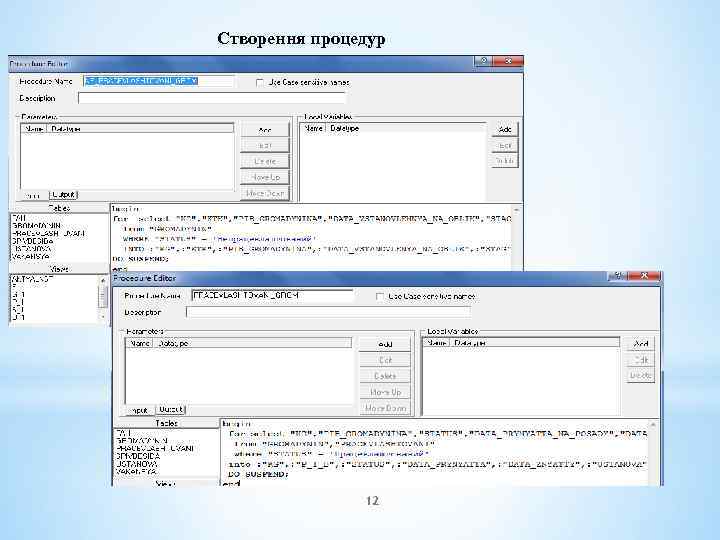Click Local Variables Edit button in front window

641,360
